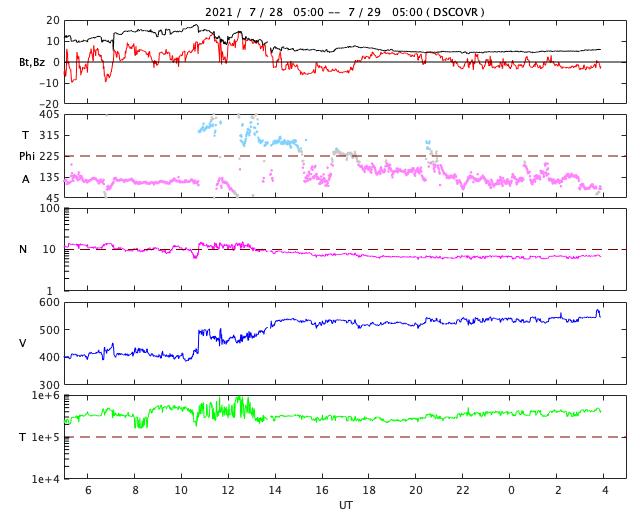This screenshot has height=512, width=640.
Task: Click the "315" tick in the Phi panel
Action: [x=49, y=135]
